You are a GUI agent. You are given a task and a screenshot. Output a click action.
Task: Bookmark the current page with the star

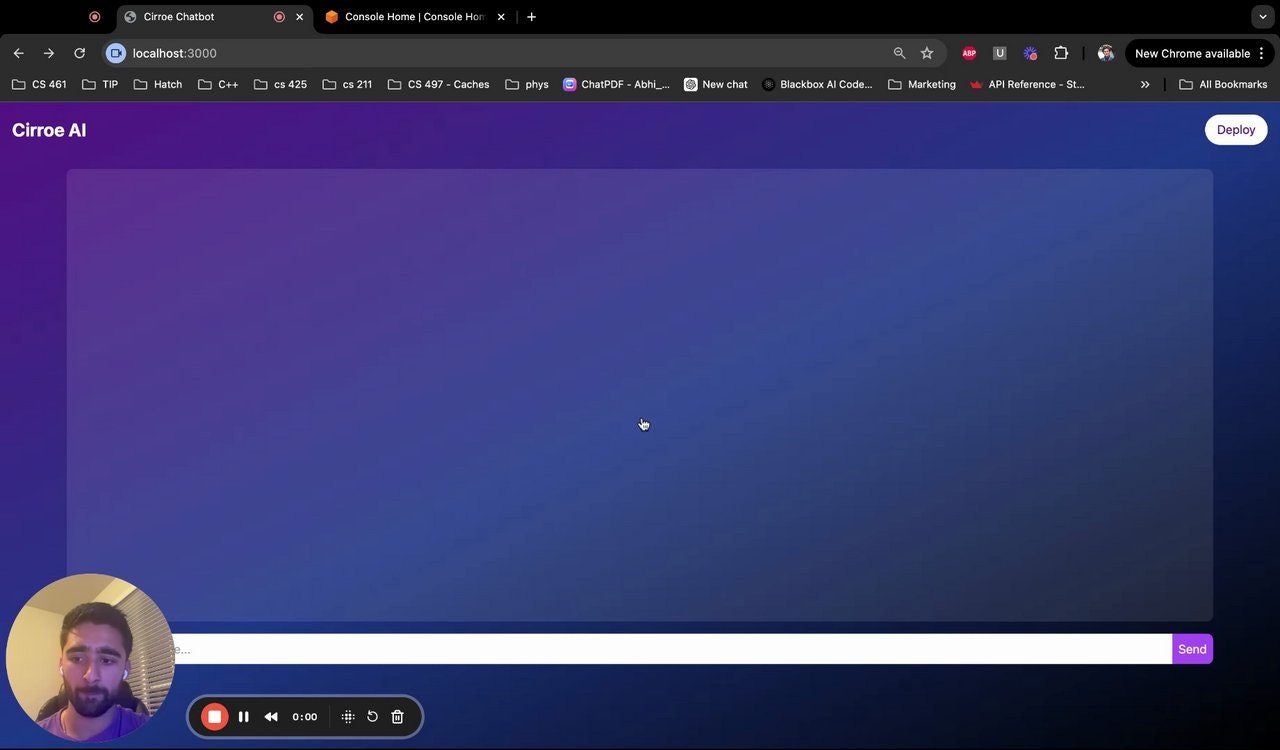click(x=926, y=53)
